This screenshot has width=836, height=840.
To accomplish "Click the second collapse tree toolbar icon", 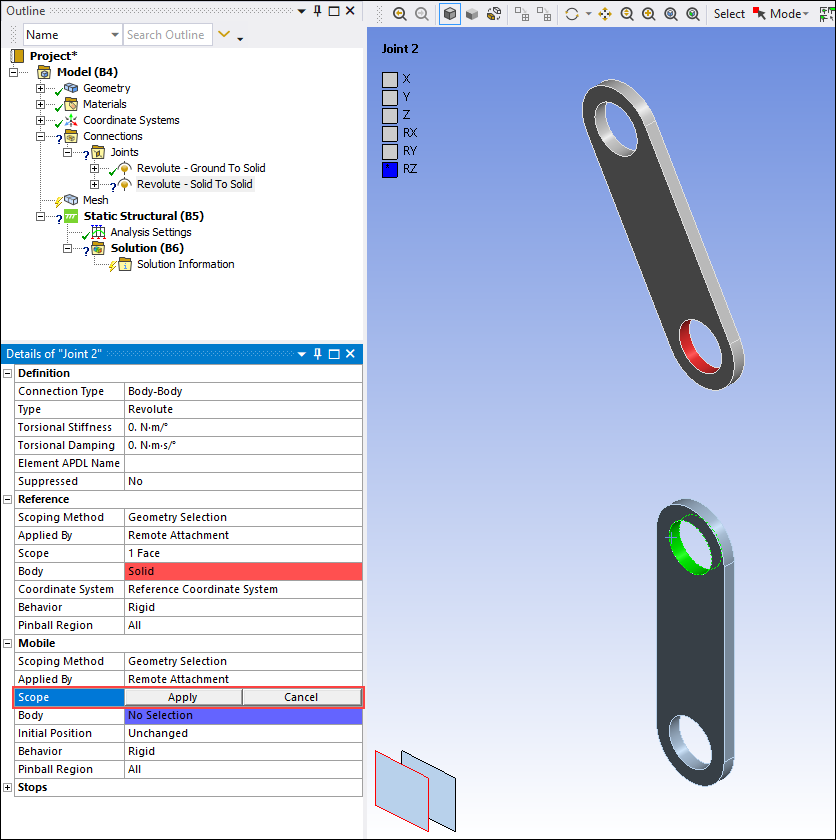I will click(x=544, y=14).
